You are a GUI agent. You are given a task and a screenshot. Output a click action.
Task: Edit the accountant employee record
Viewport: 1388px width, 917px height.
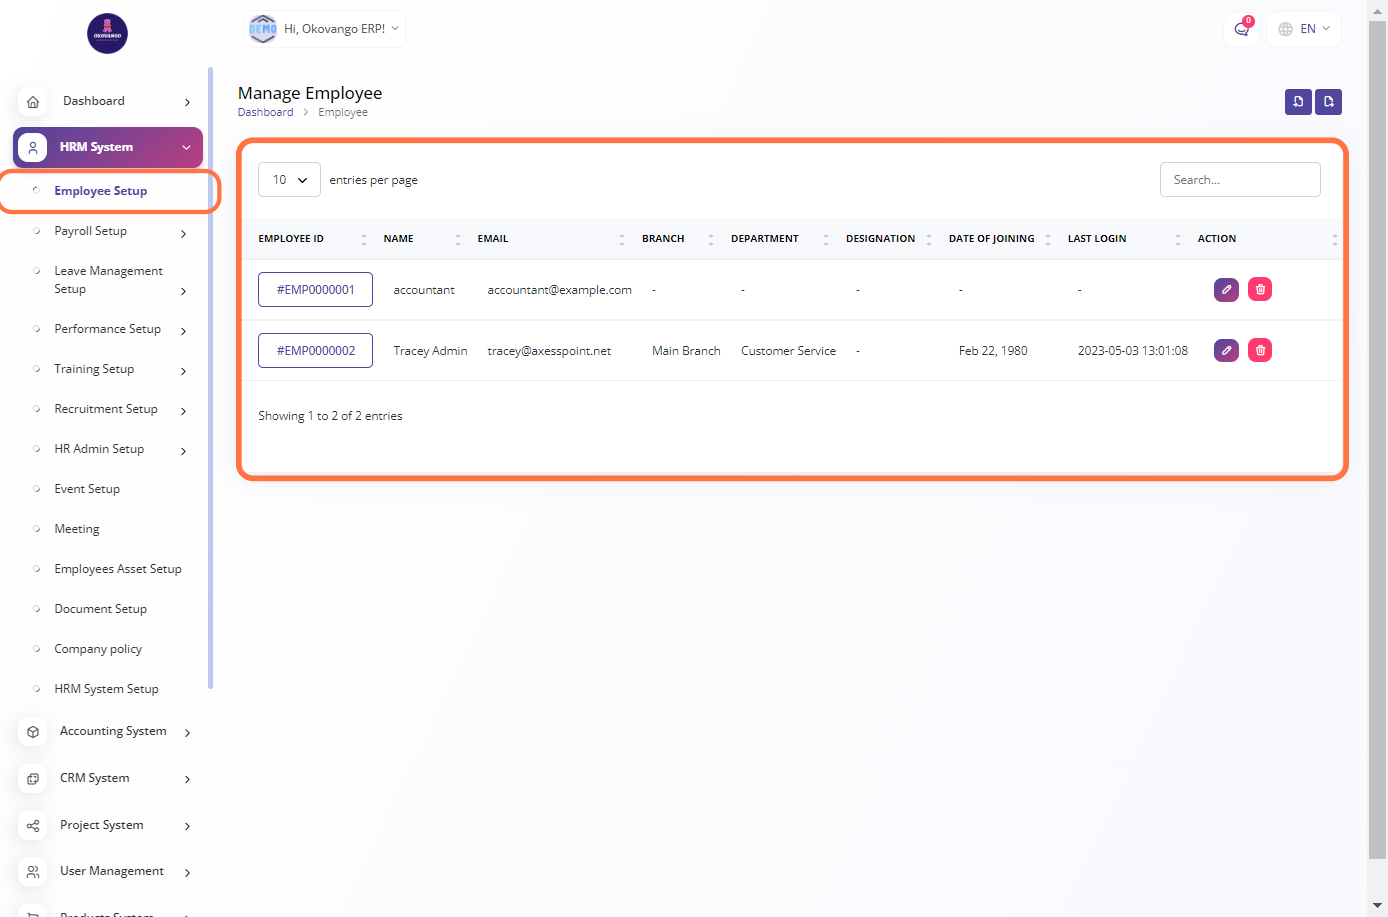click(x=1226, y=290)
